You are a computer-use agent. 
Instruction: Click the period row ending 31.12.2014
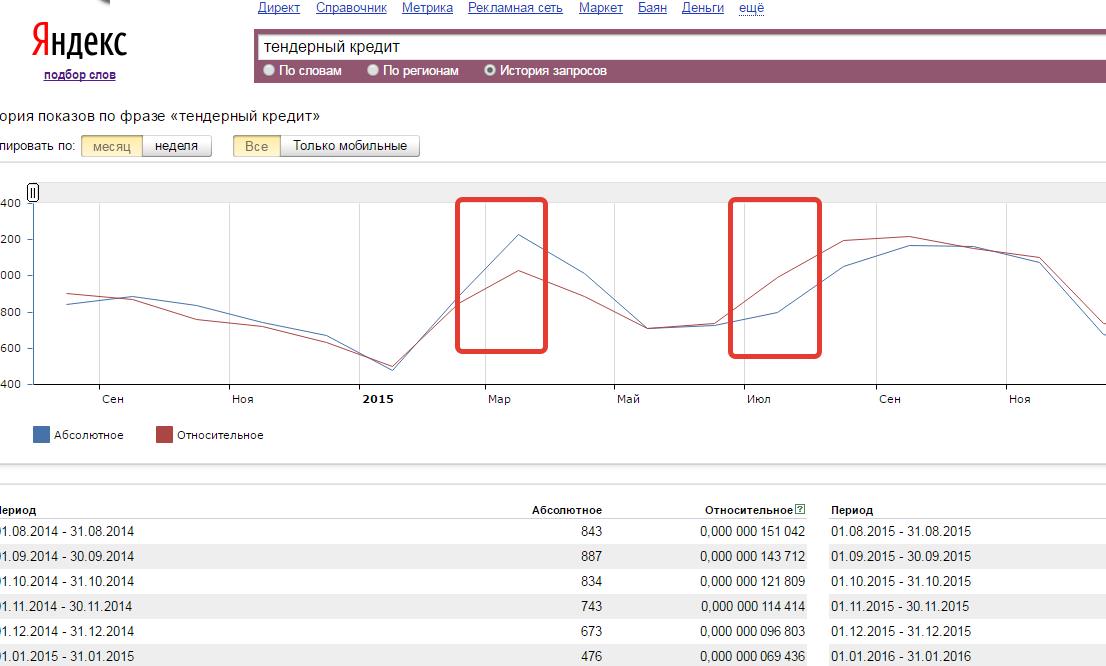click(x=67, y=631)
